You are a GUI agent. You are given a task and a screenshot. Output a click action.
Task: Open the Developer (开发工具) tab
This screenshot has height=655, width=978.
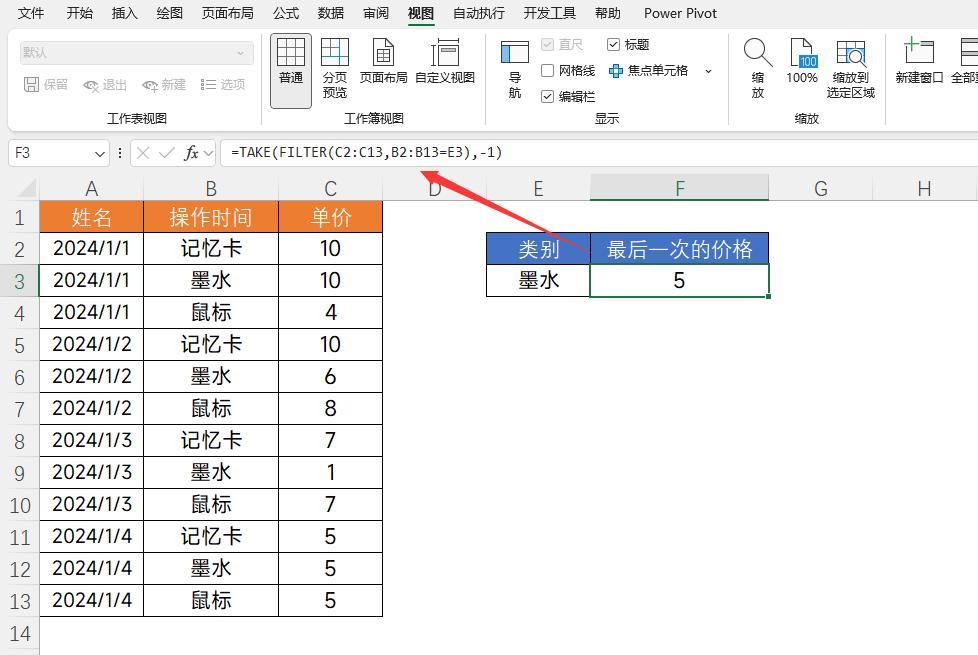(x=550, y=13)
